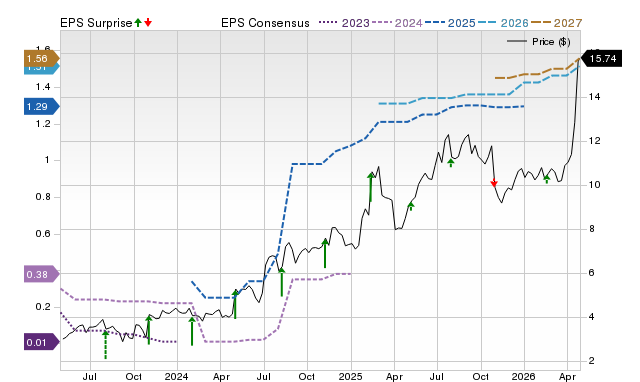Viewport: 640px width, 382px height.
Task: Click the dashed green surprise arrow near July 2023
Action: coord(105,345)
